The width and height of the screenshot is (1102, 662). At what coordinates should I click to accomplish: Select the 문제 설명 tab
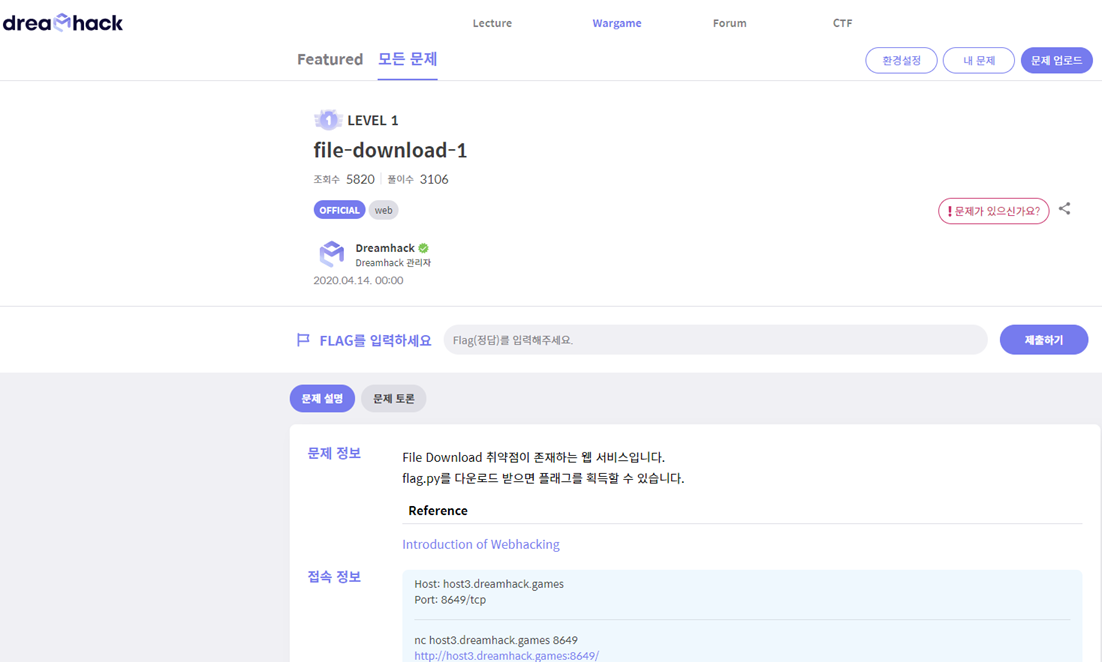(x=322, y=398)
